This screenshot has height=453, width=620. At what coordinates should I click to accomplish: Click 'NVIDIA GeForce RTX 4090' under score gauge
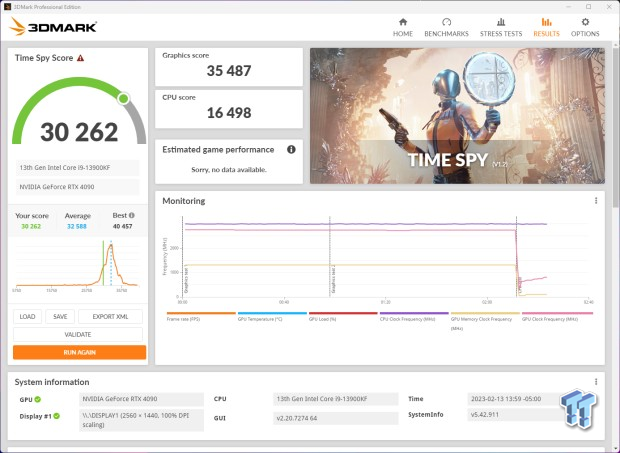(78, 187)
